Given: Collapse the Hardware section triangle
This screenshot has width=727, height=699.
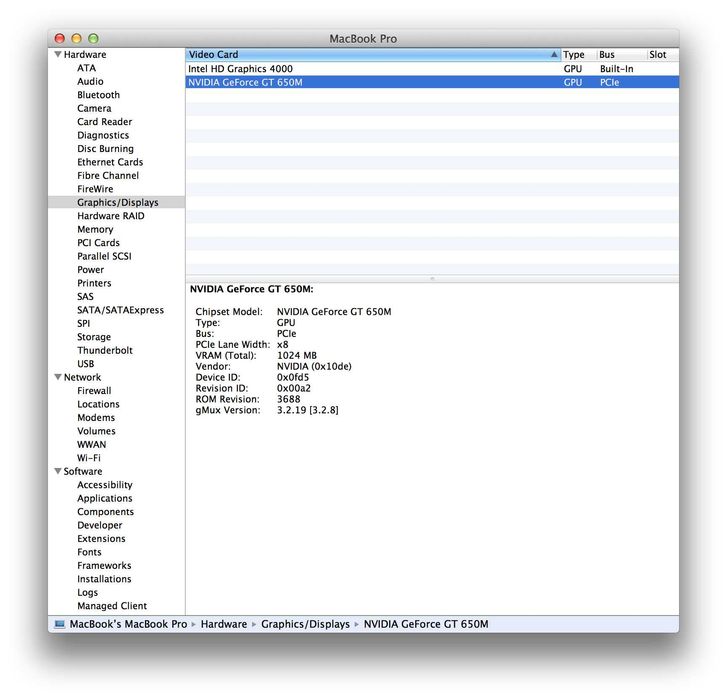Looking at the screenshot, I should tap(58, 54).
